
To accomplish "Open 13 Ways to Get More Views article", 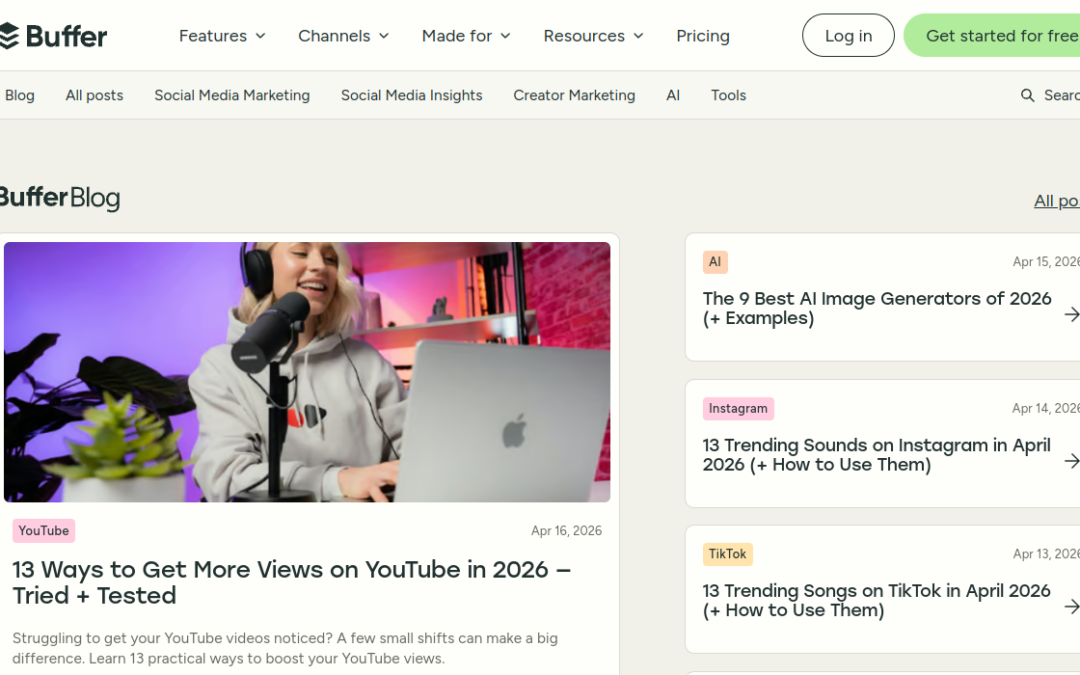I will [291, 582].
